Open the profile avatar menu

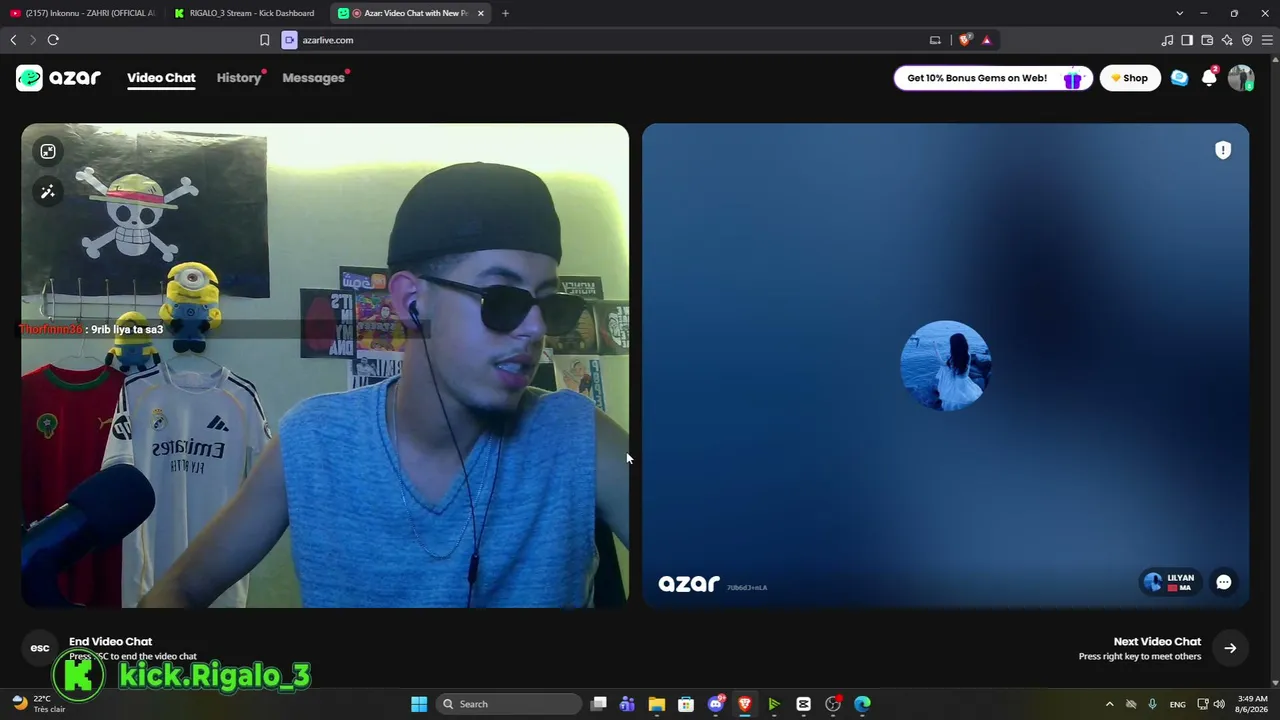[1241, 78]
